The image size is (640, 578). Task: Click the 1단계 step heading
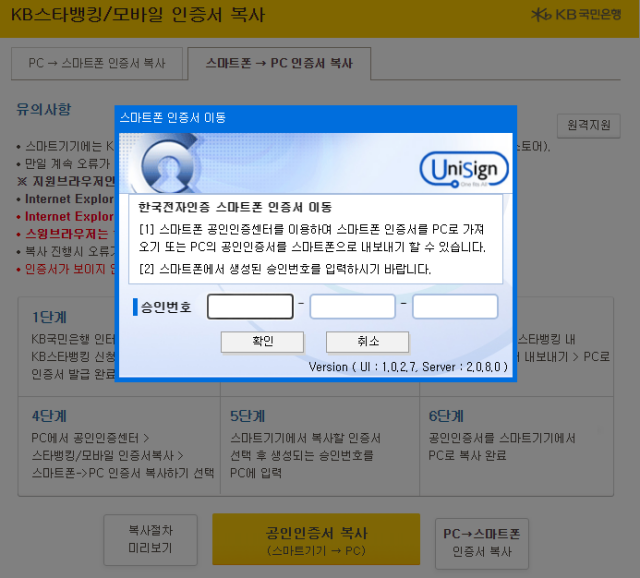click(x=49, y=317)
